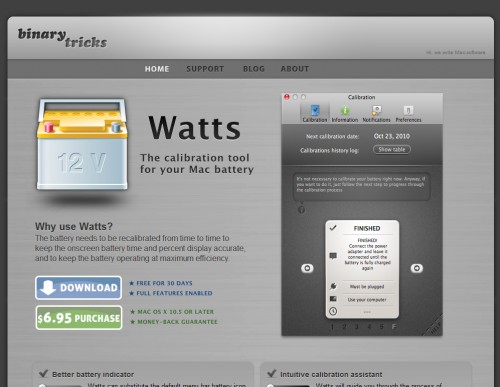The image size is (500, 387).
Task: Select the Notifications toolbar icon
Action: (376, 113)
